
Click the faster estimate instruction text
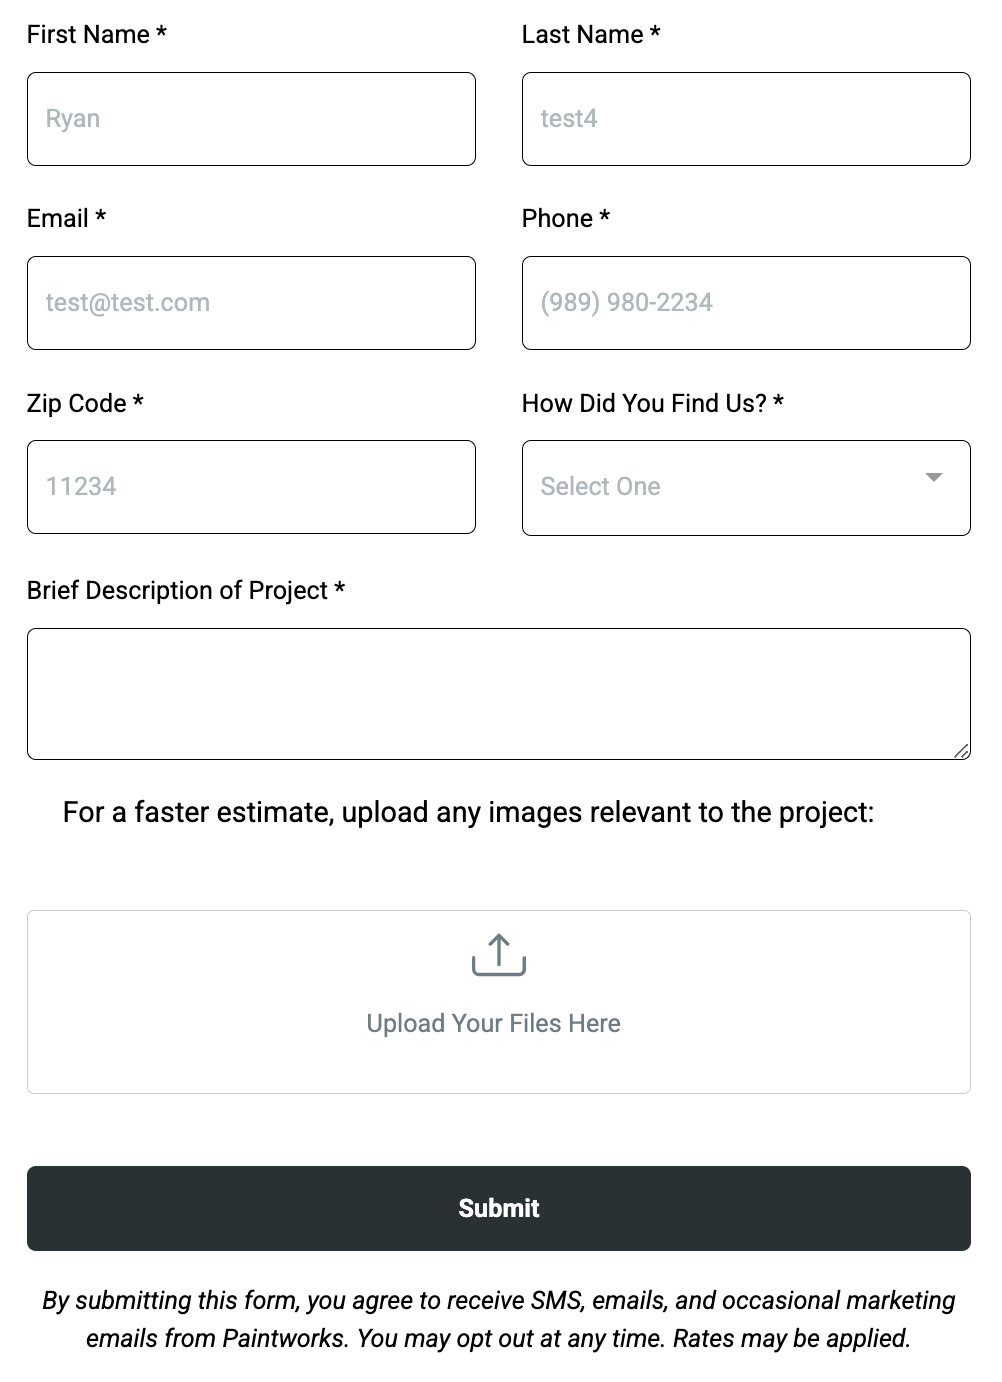tap(468, 812)
